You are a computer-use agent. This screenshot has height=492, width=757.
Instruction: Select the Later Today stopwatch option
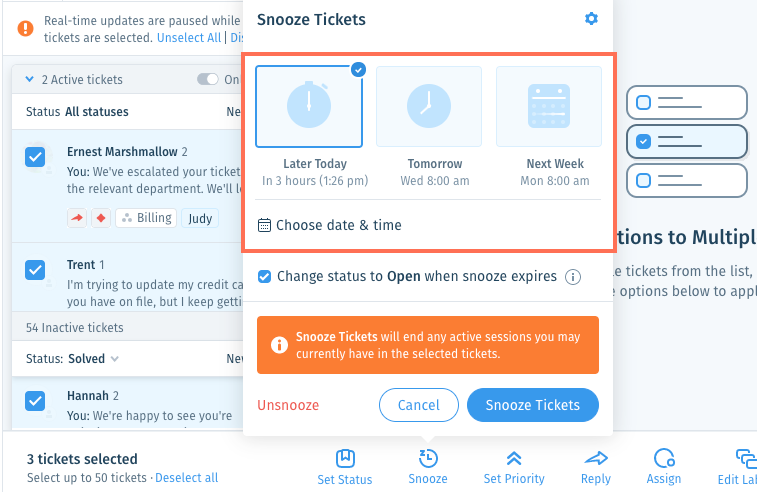click(309, 106)
